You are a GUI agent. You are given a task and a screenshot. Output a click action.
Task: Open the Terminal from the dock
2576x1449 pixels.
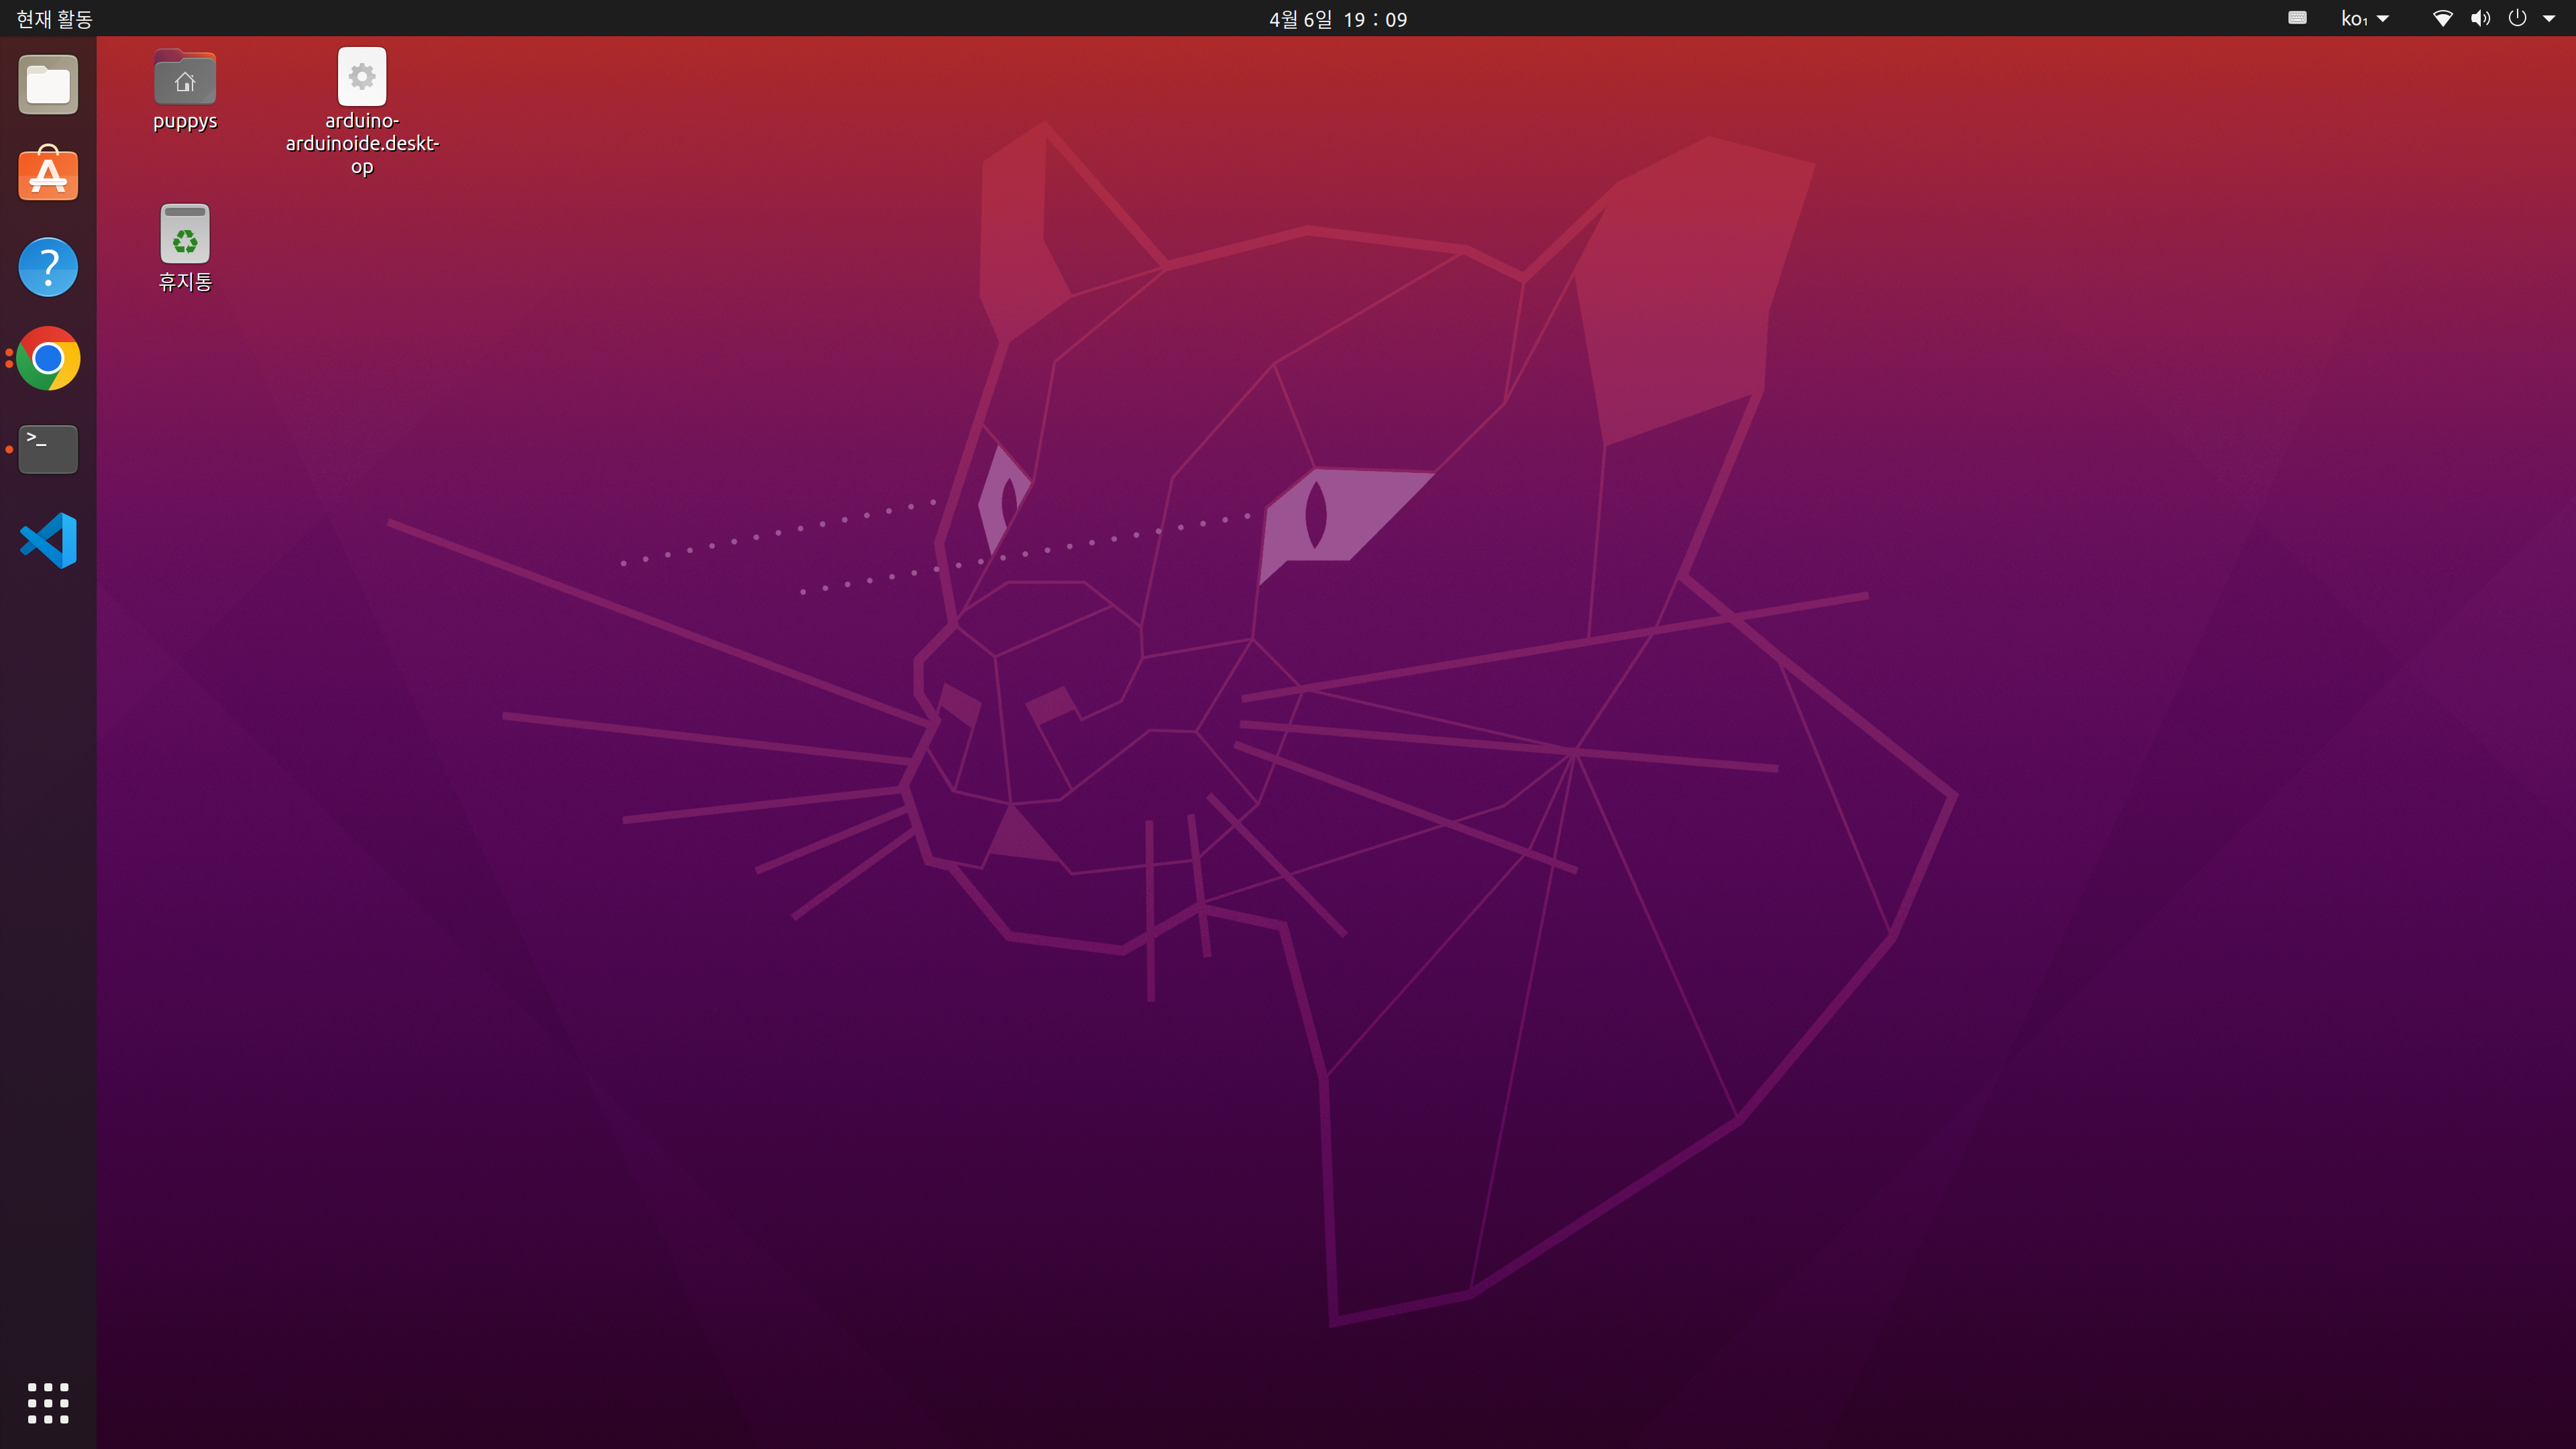pos(48,449)
